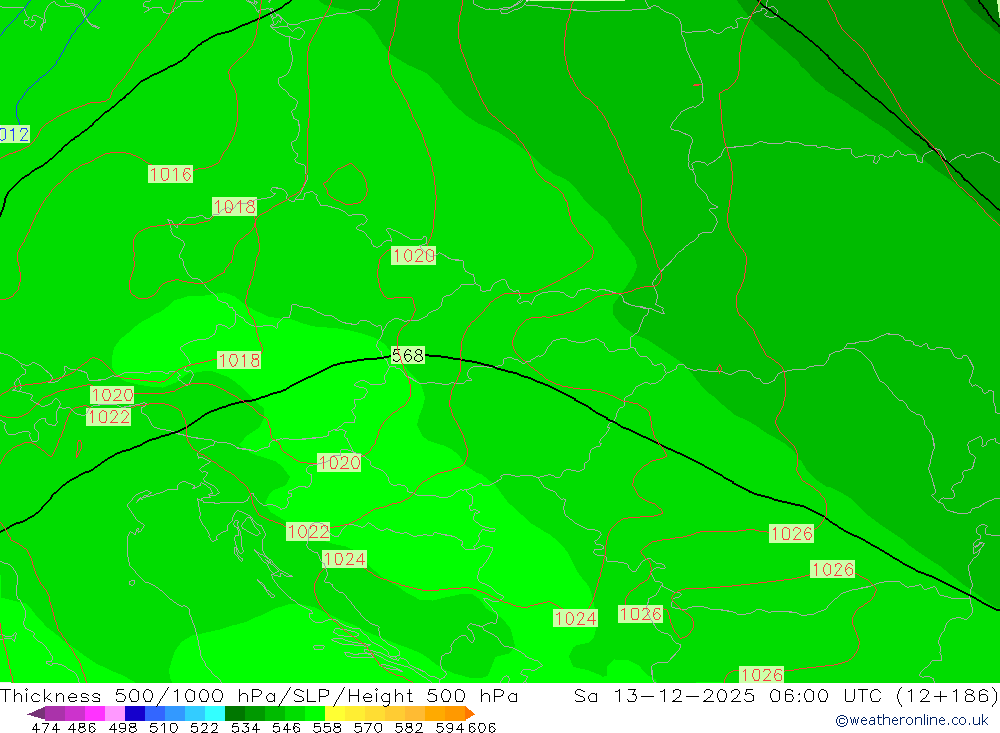This screenshot has width=1000, height=733.
Task: Click the legend value 606
Action: point(481,727)
